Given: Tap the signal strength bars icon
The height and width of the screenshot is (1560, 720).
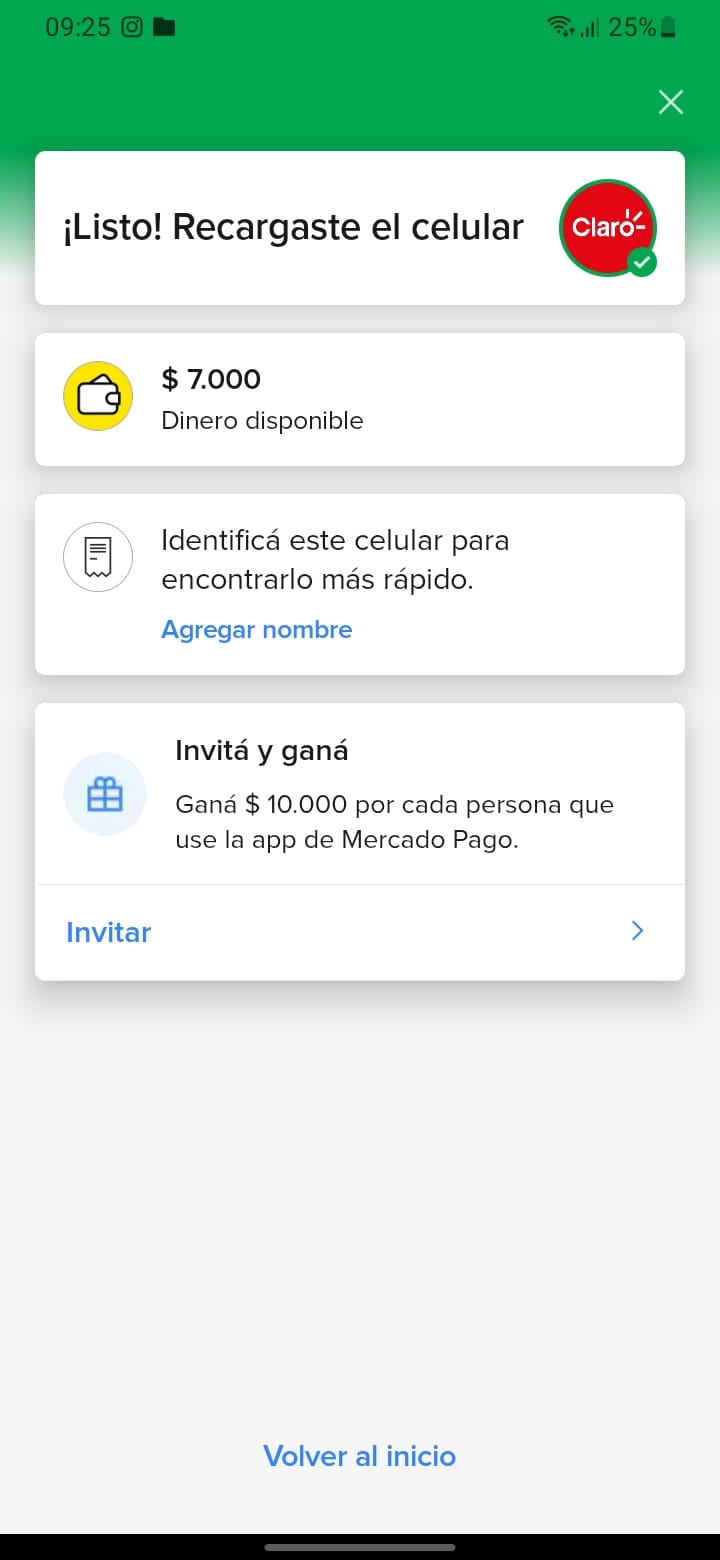Looking at the screenshot, I should coord(590,27).
